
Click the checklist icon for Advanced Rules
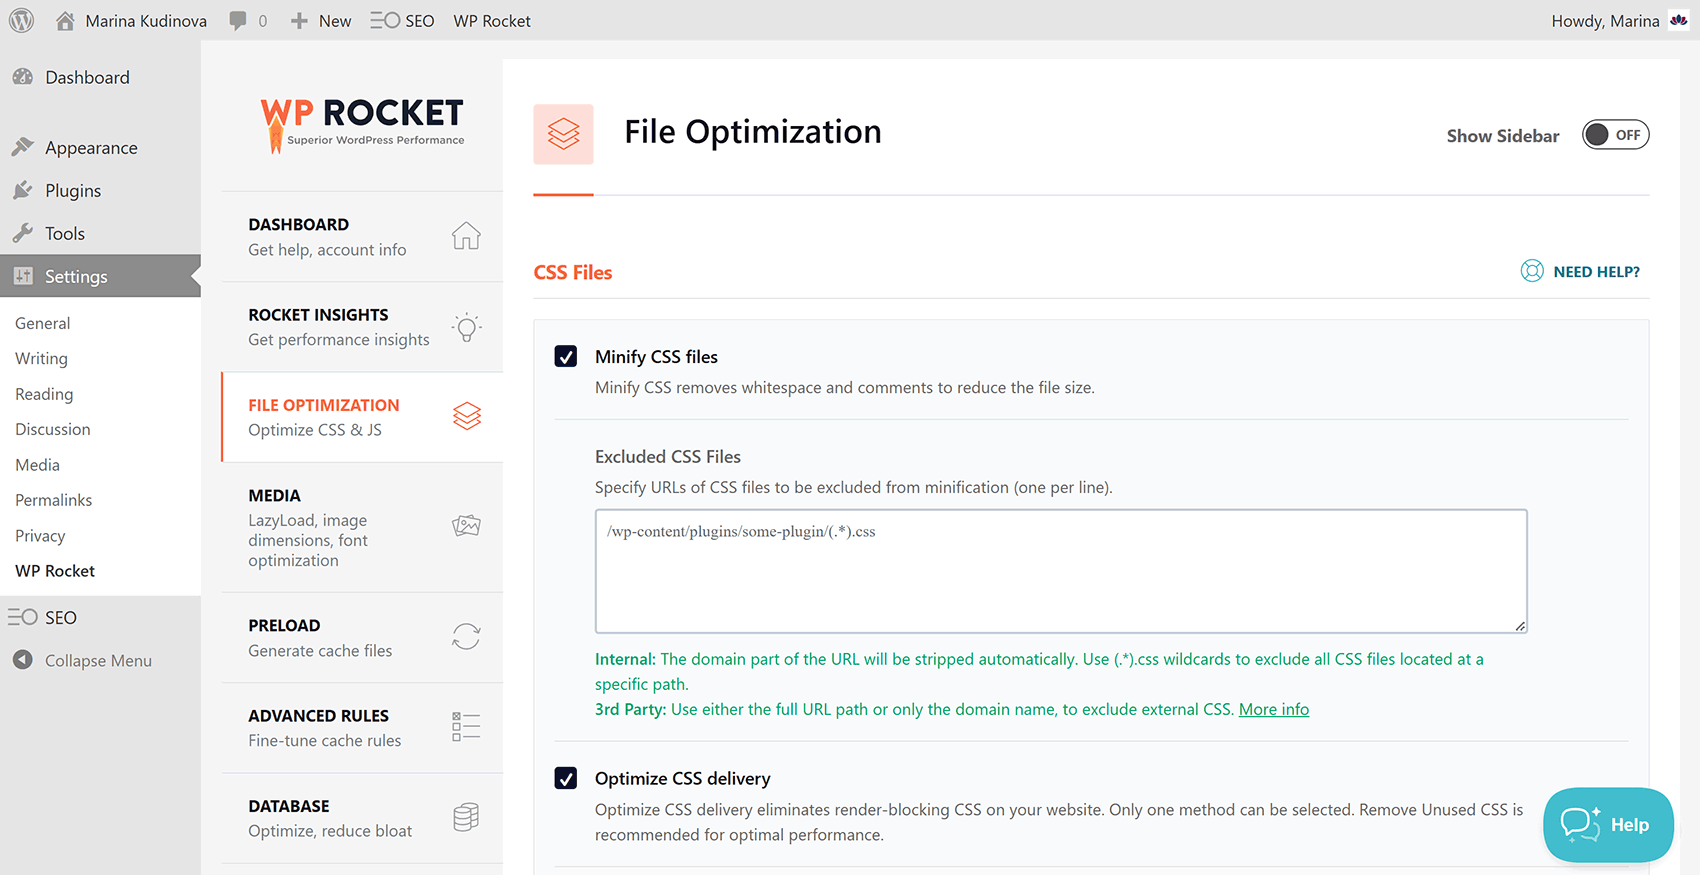click(466, 726)
